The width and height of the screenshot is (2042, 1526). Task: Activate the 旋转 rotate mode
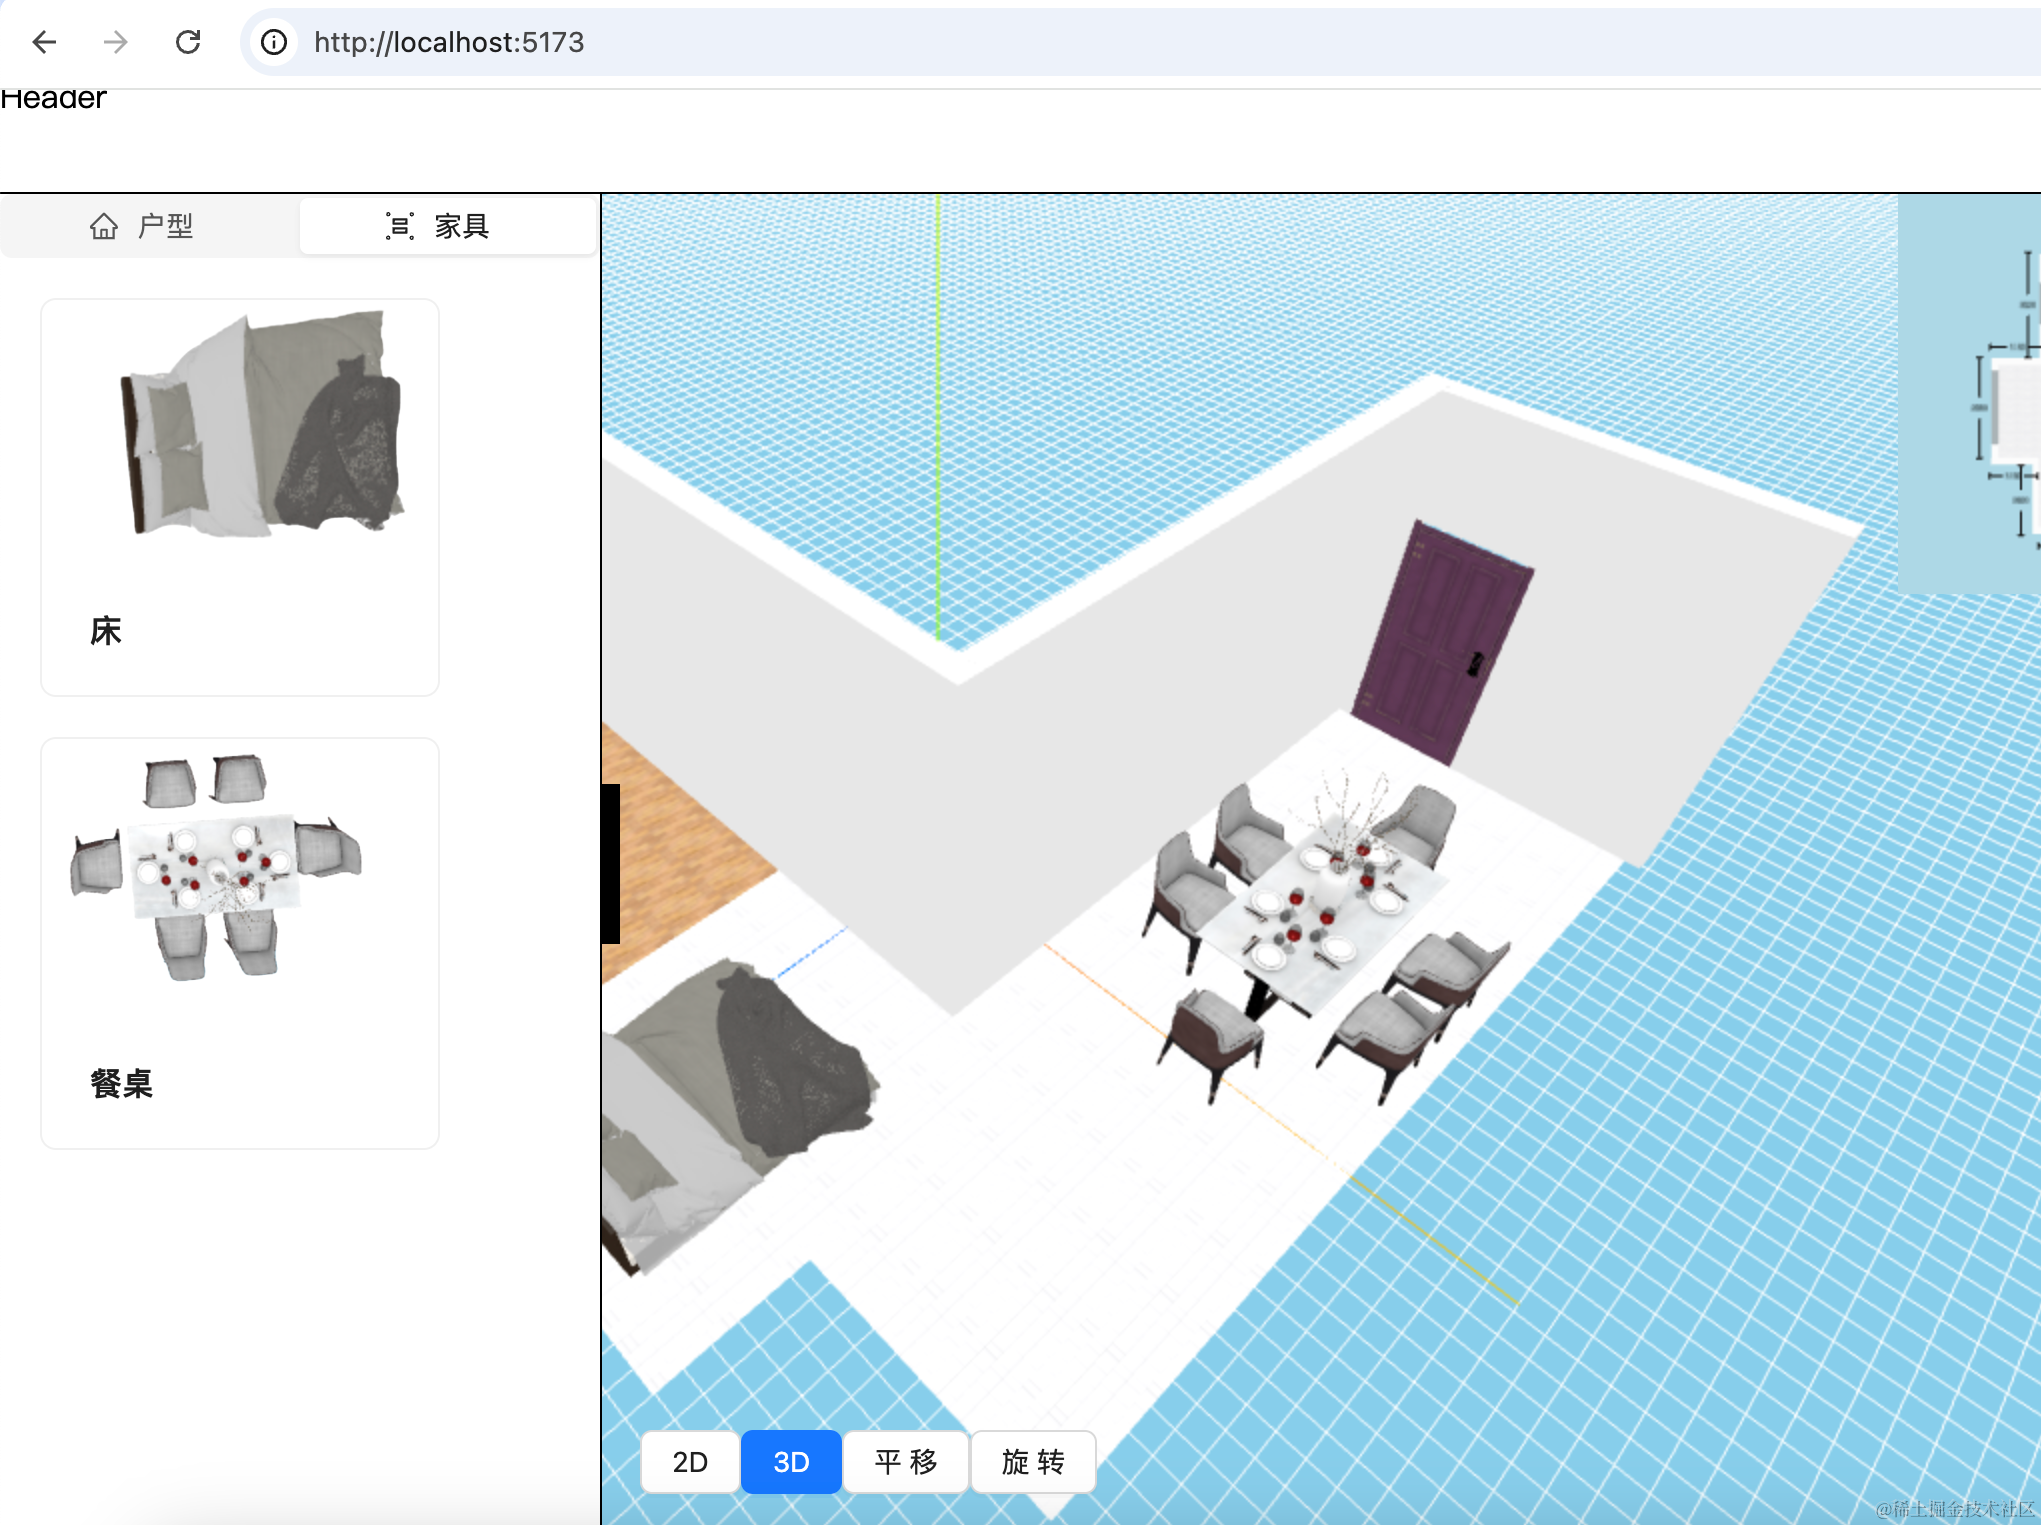tap(1033, 1461)
